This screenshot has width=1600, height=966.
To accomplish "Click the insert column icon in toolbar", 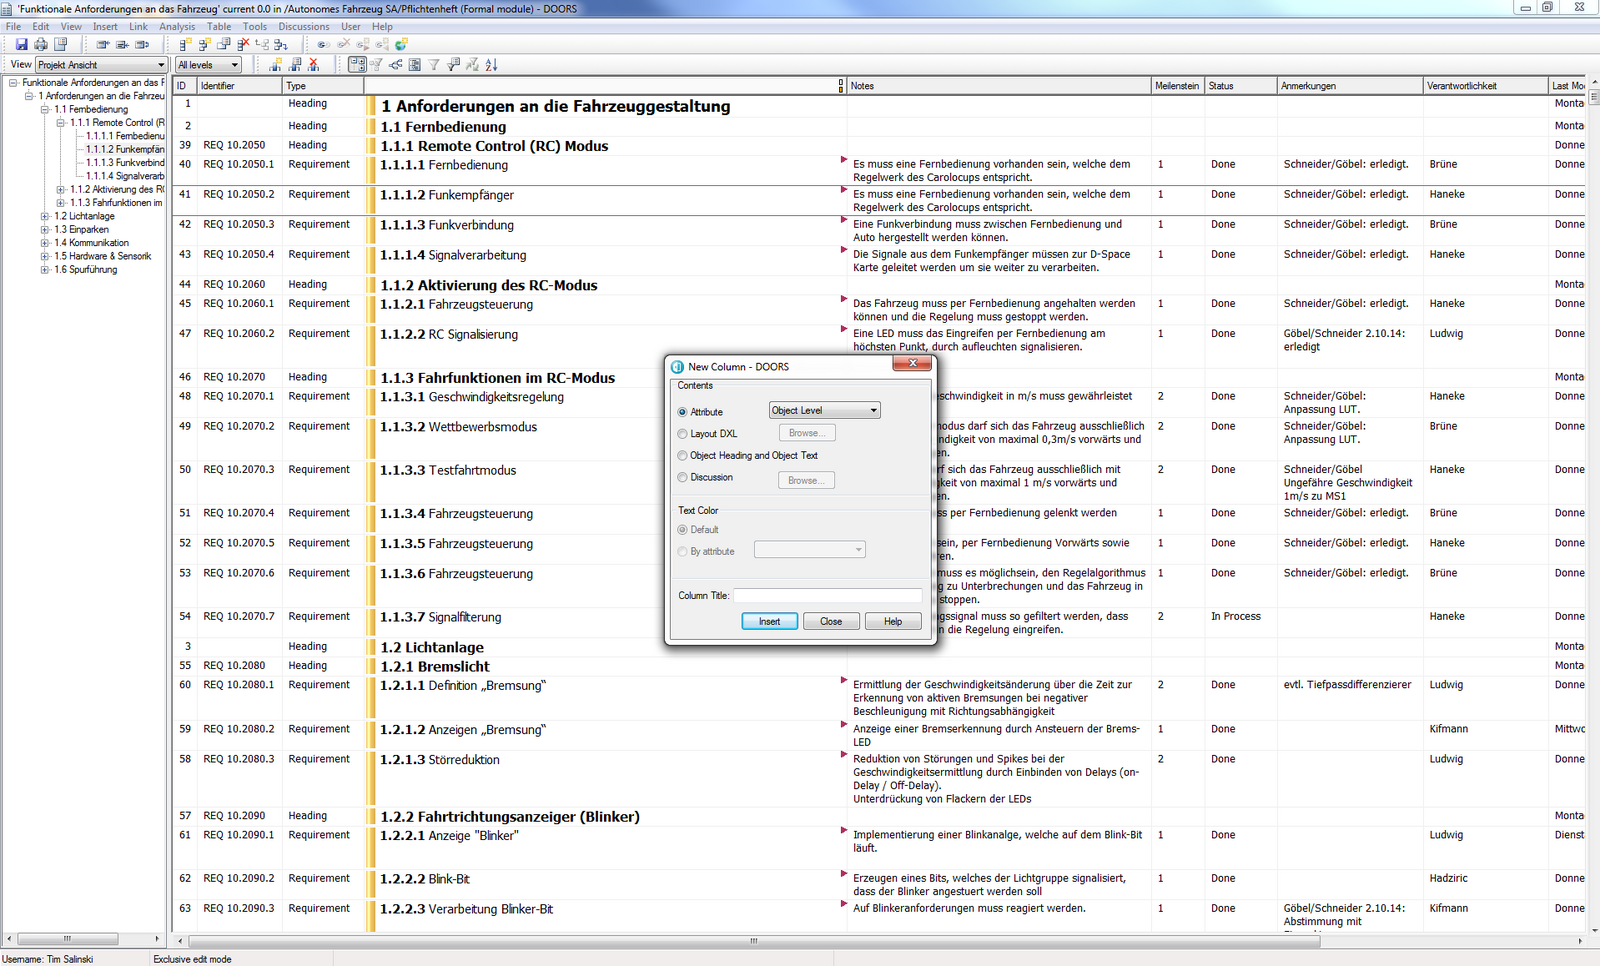I will pyautogui.click(x=276, y=65).
